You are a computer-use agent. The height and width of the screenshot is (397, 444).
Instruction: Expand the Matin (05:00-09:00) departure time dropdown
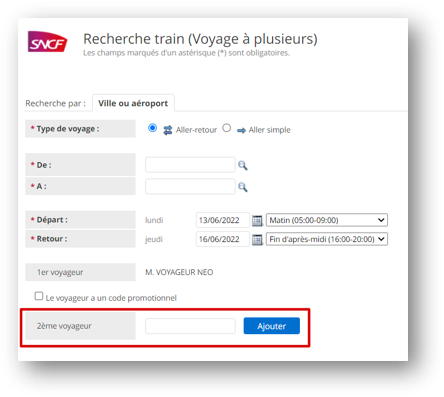(x=327, y=220)
